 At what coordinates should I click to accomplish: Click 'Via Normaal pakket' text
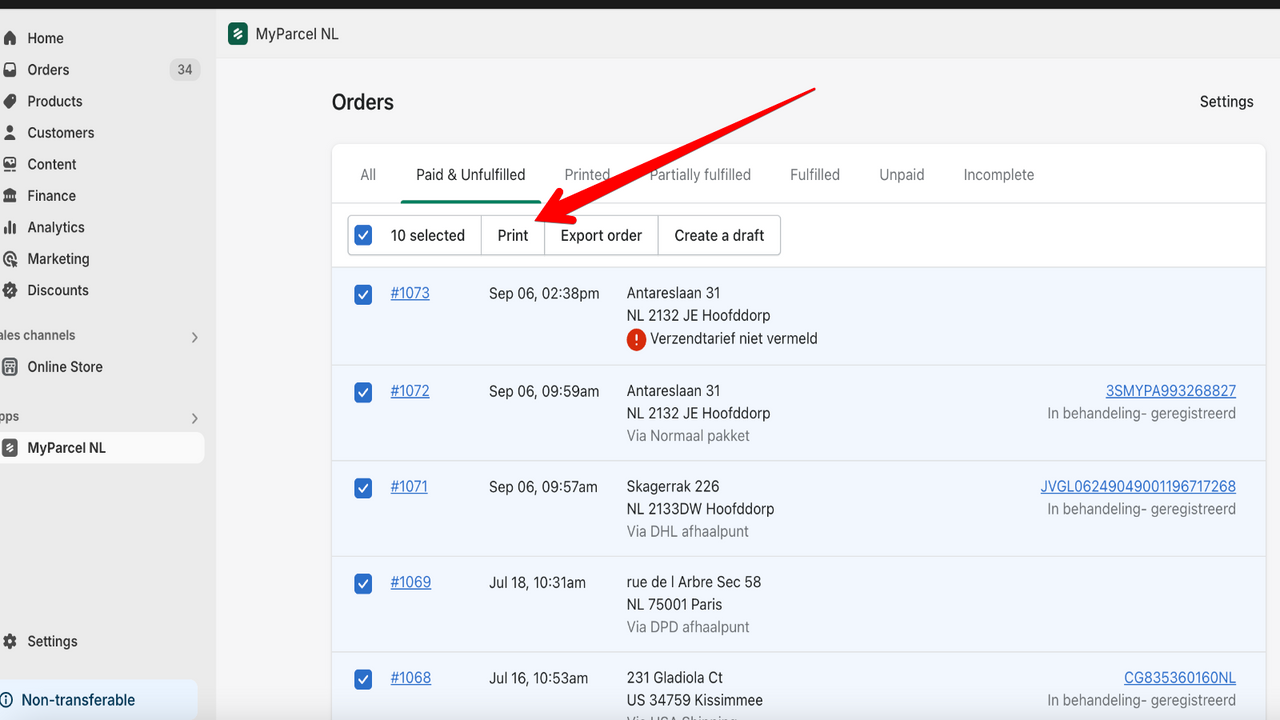(688, 436)
